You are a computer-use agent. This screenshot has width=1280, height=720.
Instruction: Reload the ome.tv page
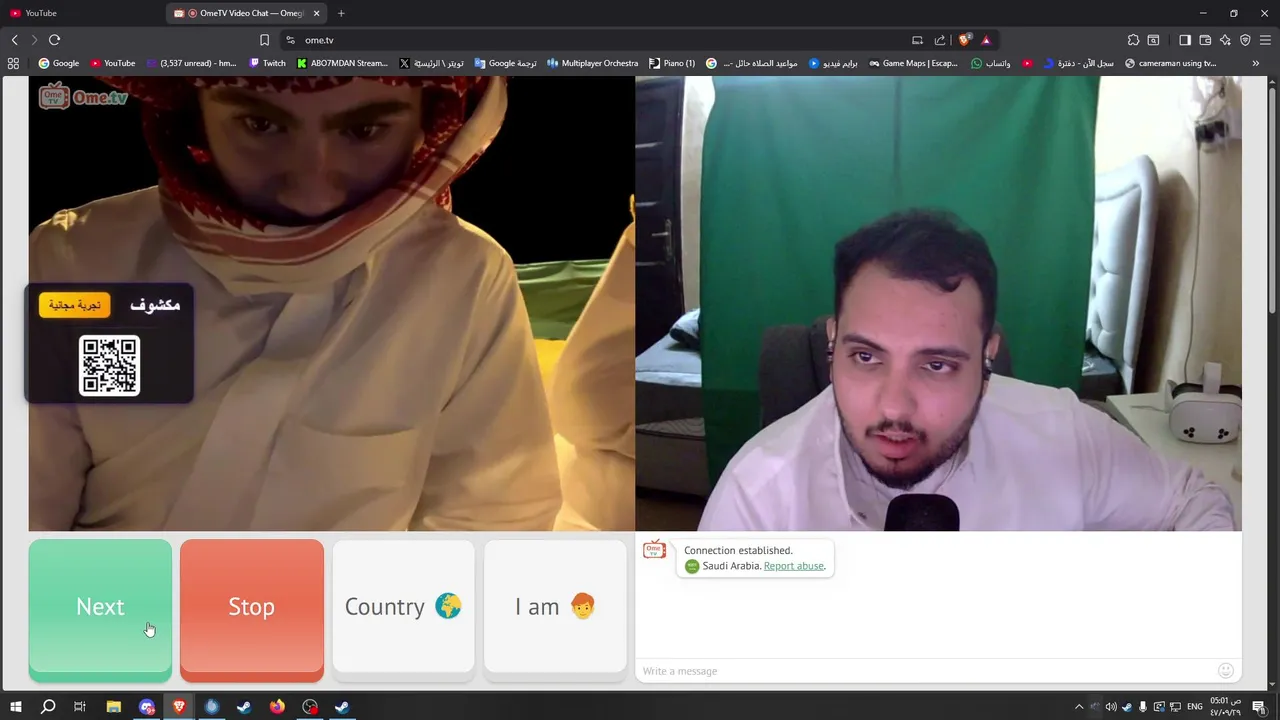(x=54, y=40)
